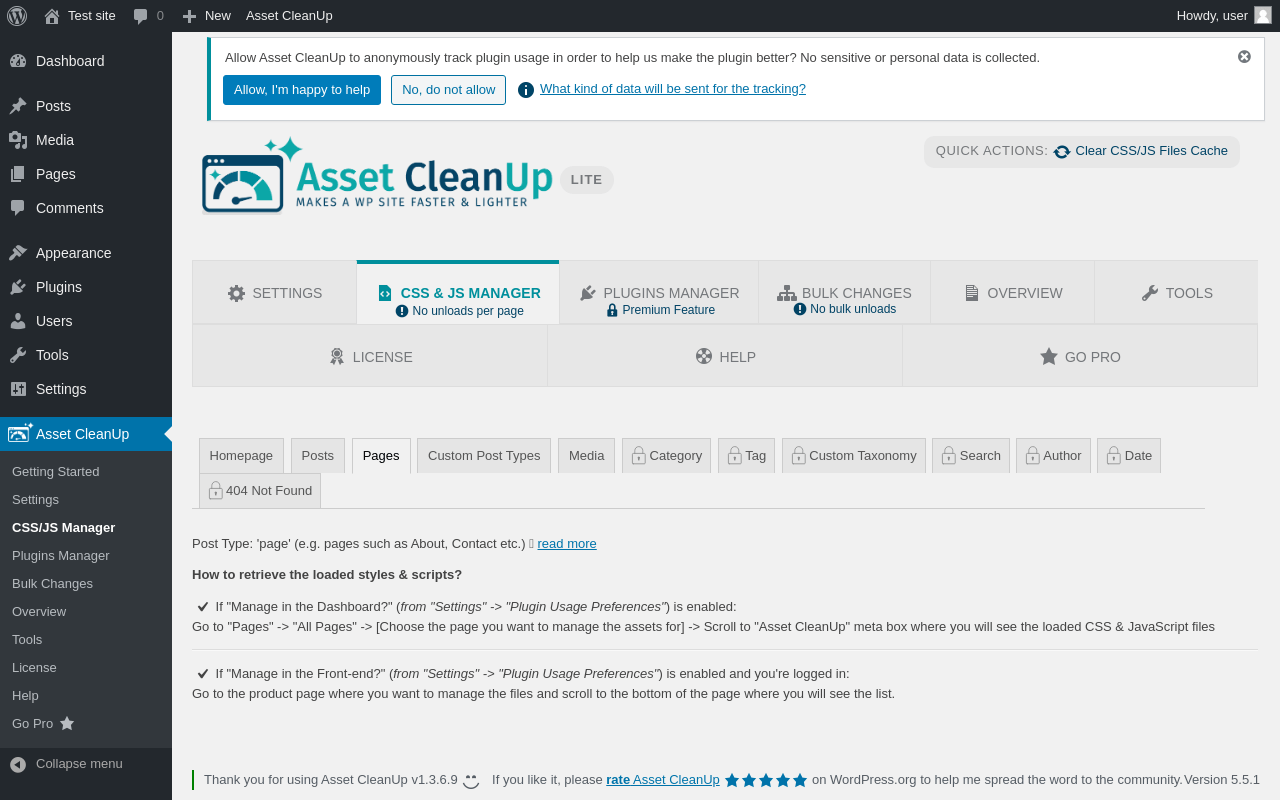Open the Users menu
The height and width of the screenshot is (800, 1280).
[86, 321]
